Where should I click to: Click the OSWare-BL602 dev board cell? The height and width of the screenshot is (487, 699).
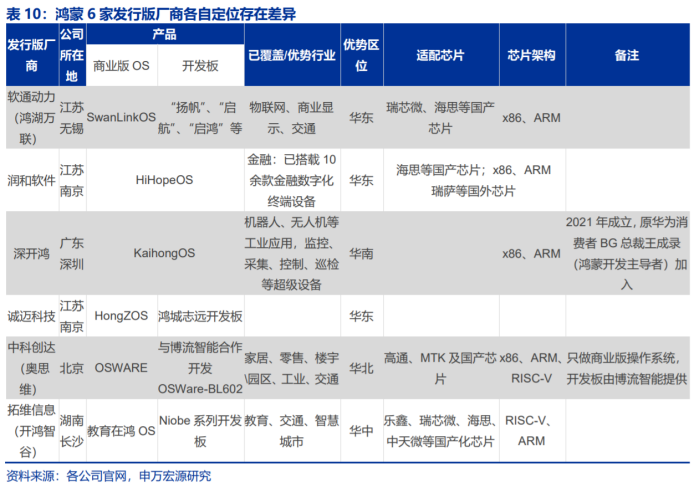point(200,368)
